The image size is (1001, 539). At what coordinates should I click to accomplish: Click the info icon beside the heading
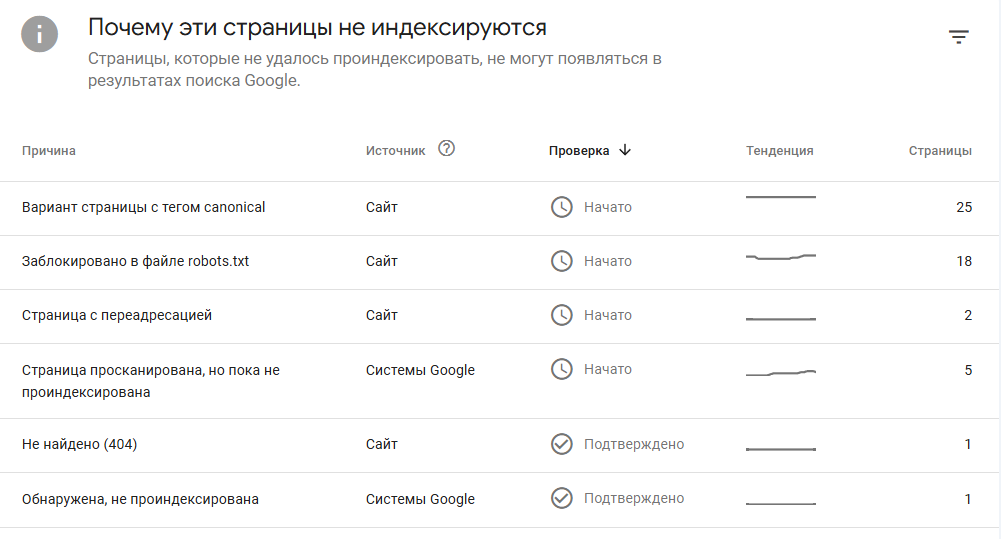pyautogui.click(x=40, y=35)
